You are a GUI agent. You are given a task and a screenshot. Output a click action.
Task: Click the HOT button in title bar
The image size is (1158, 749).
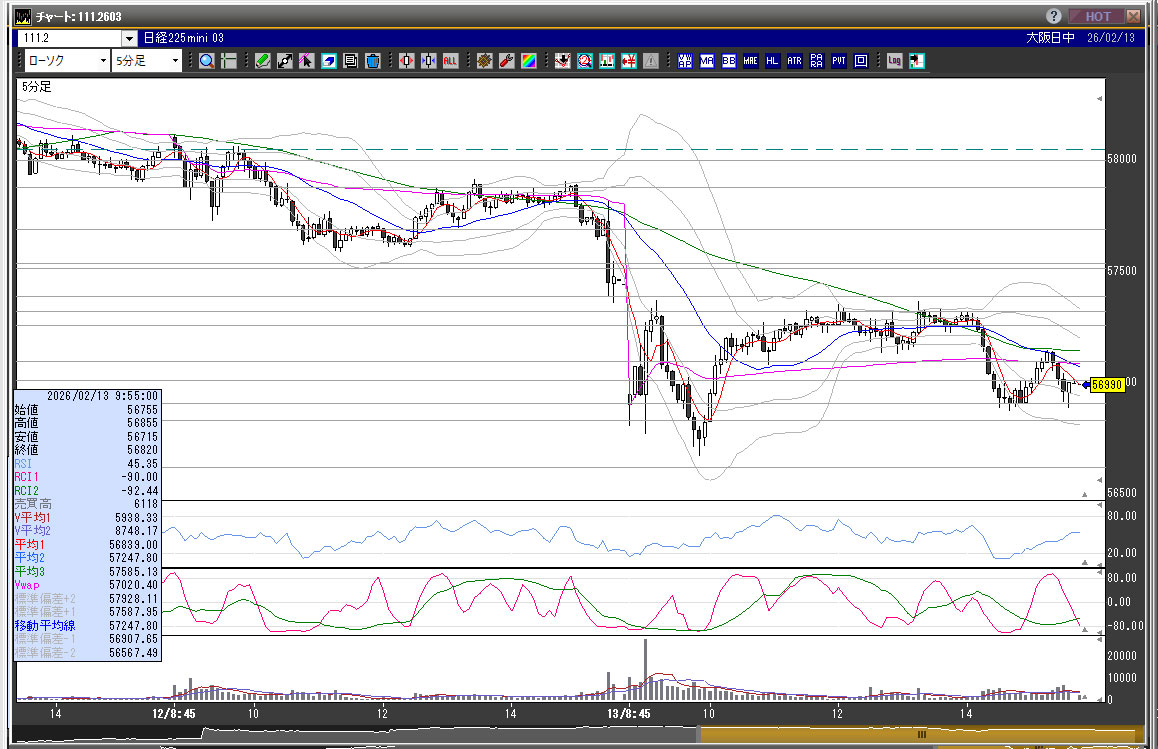pos(1096,16)
